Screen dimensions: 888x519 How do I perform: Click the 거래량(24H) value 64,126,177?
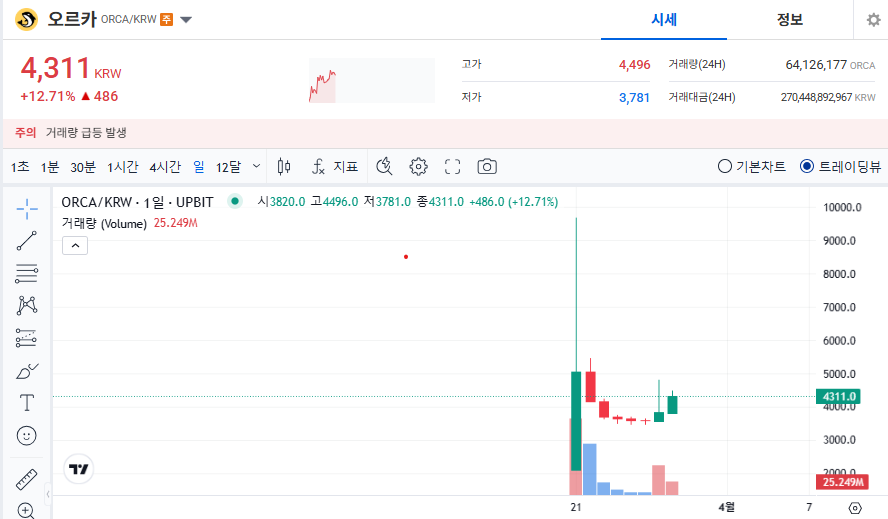[x=816, y=65]
